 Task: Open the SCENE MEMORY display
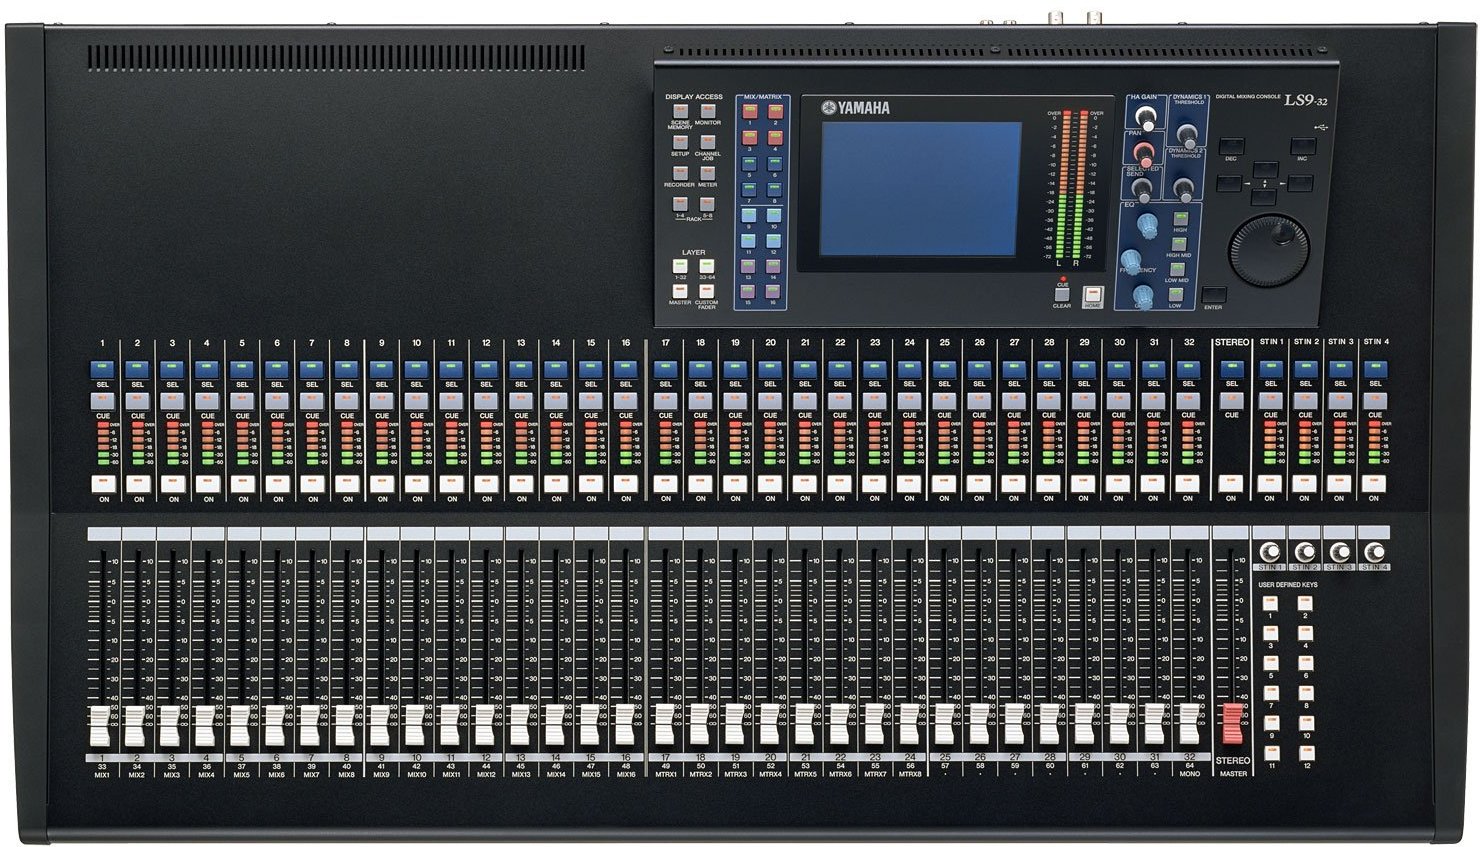(x=681, y=111)
